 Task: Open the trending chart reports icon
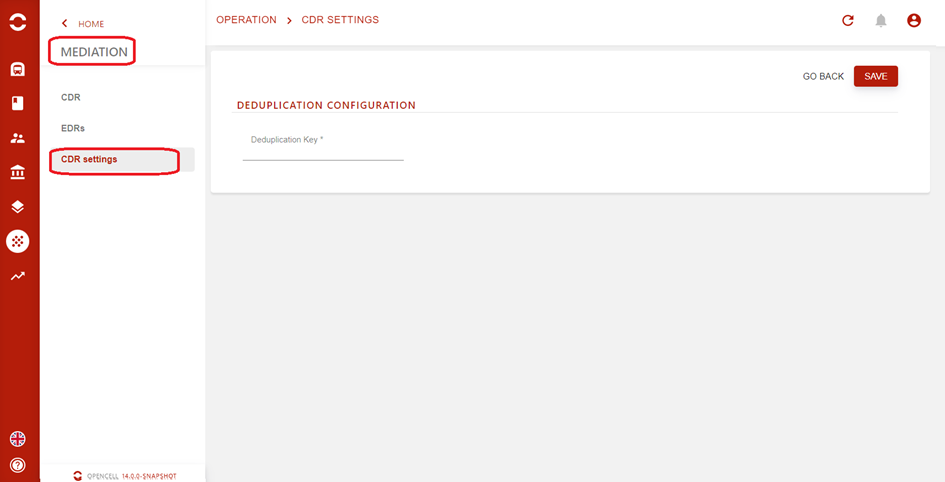17,276
